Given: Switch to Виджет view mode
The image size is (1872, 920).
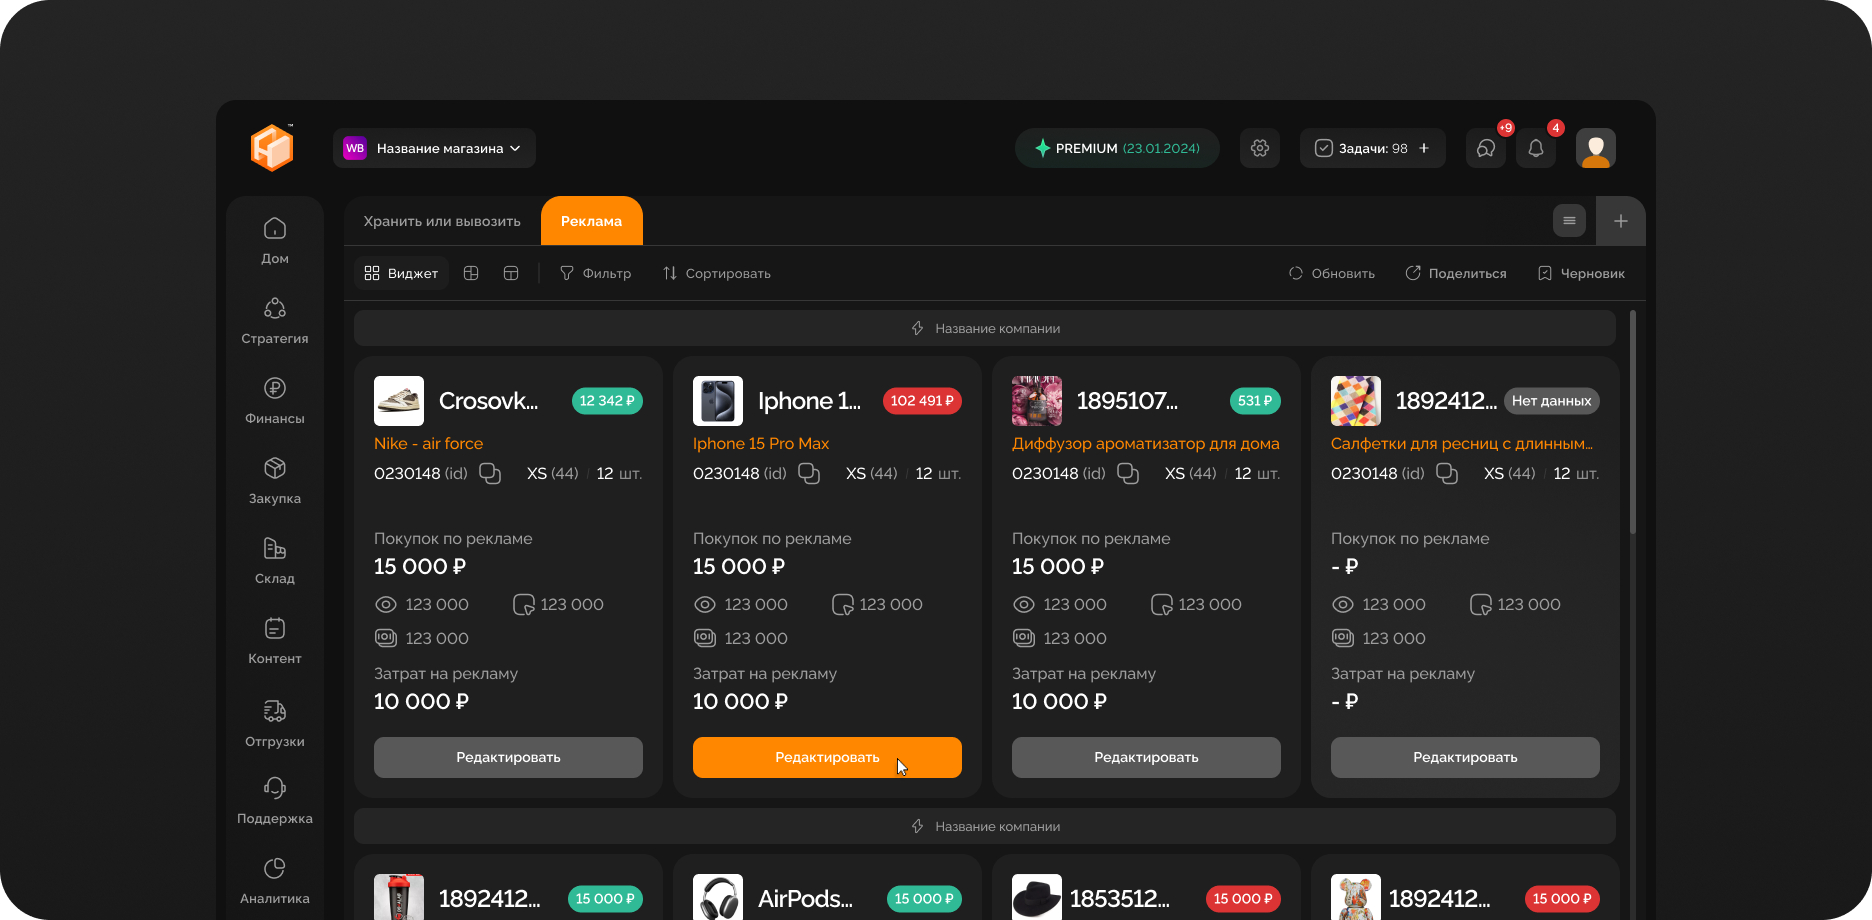Looking at the screenshot, I should 401,273.
